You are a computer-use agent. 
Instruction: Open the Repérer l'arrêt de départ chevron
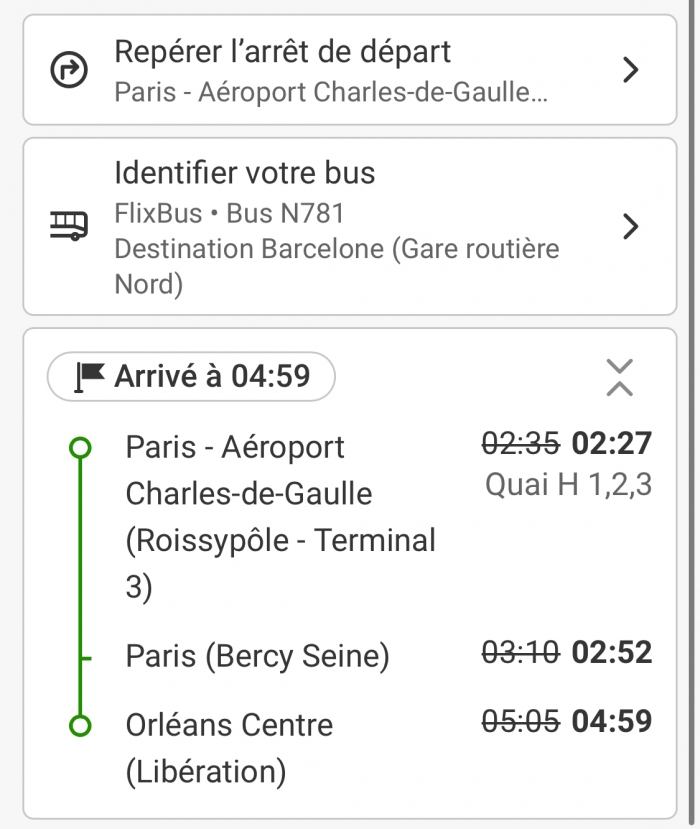(x=630, y=70)
